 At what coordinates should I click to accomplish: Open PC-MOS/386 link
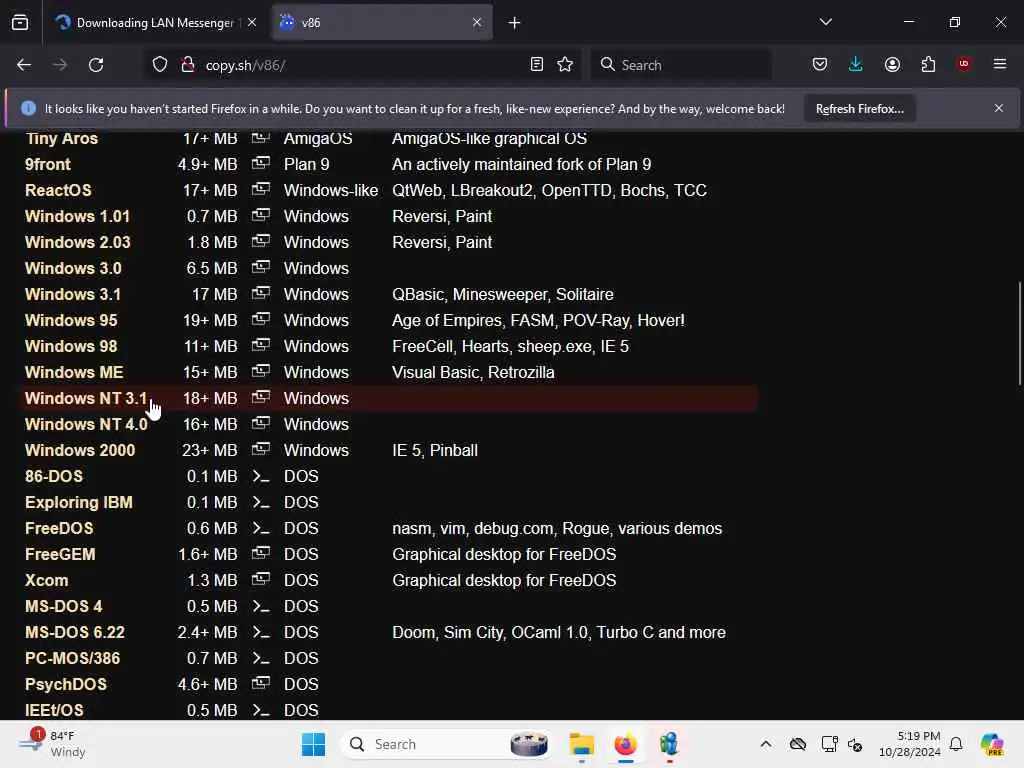tap(72, 658)
